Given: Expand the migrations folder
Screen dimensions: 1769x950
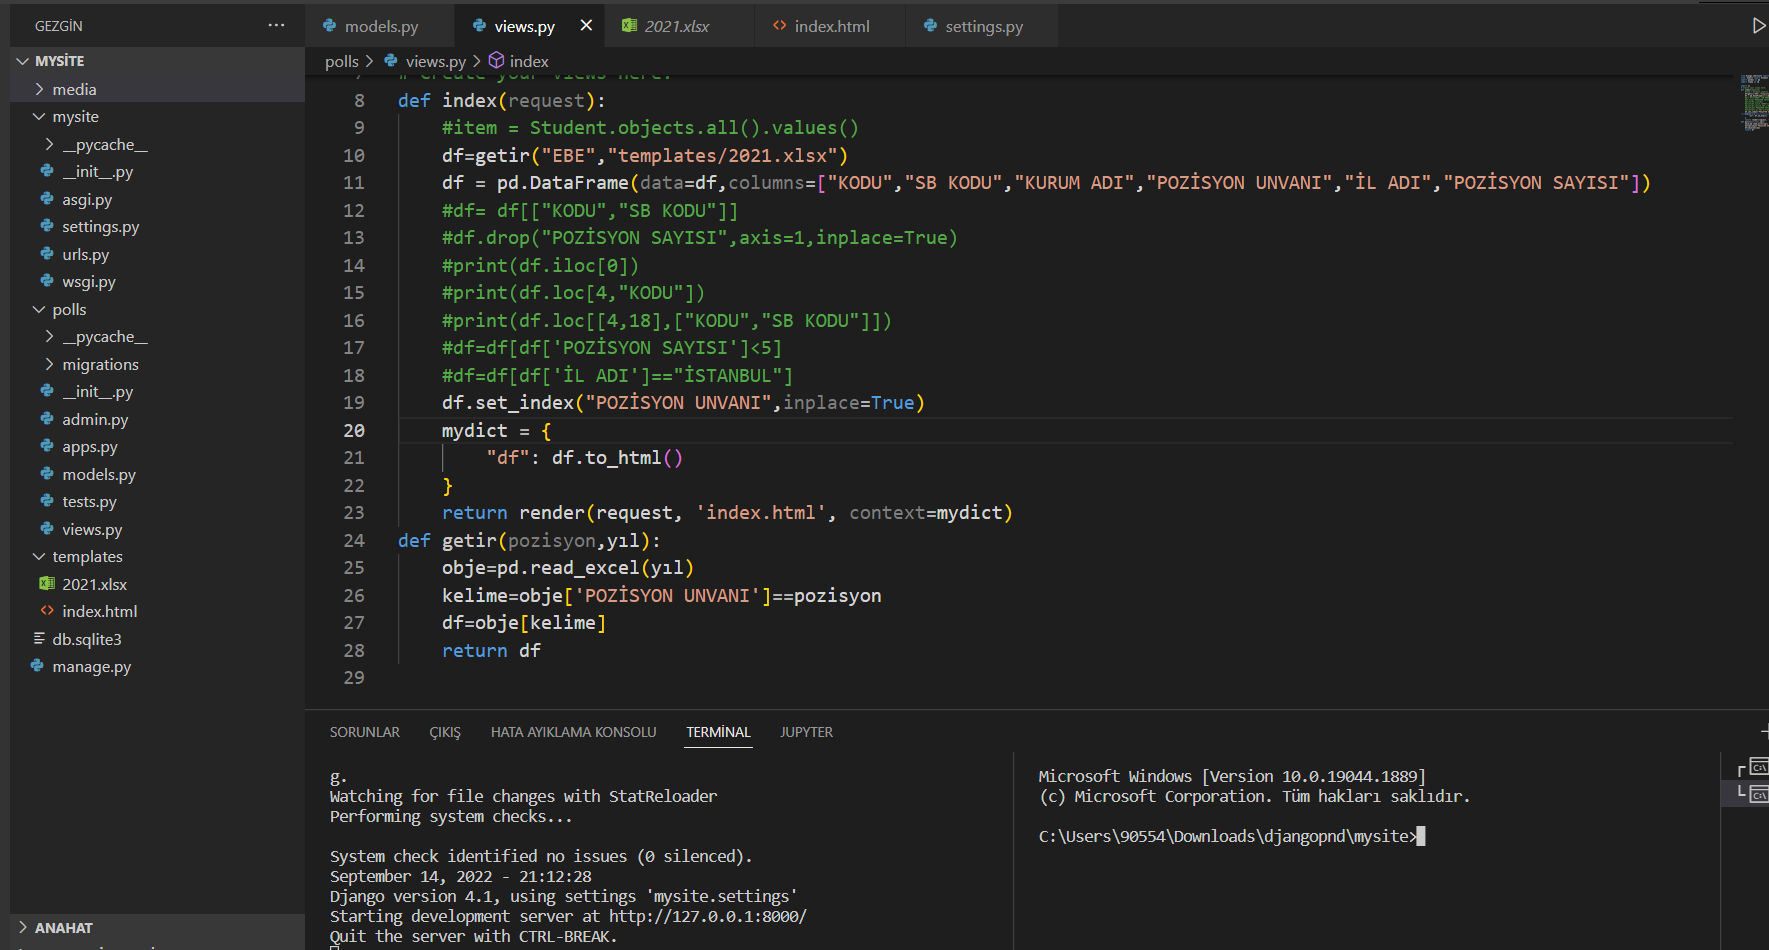Looking at the screenshot, I should tap(49, 364).
